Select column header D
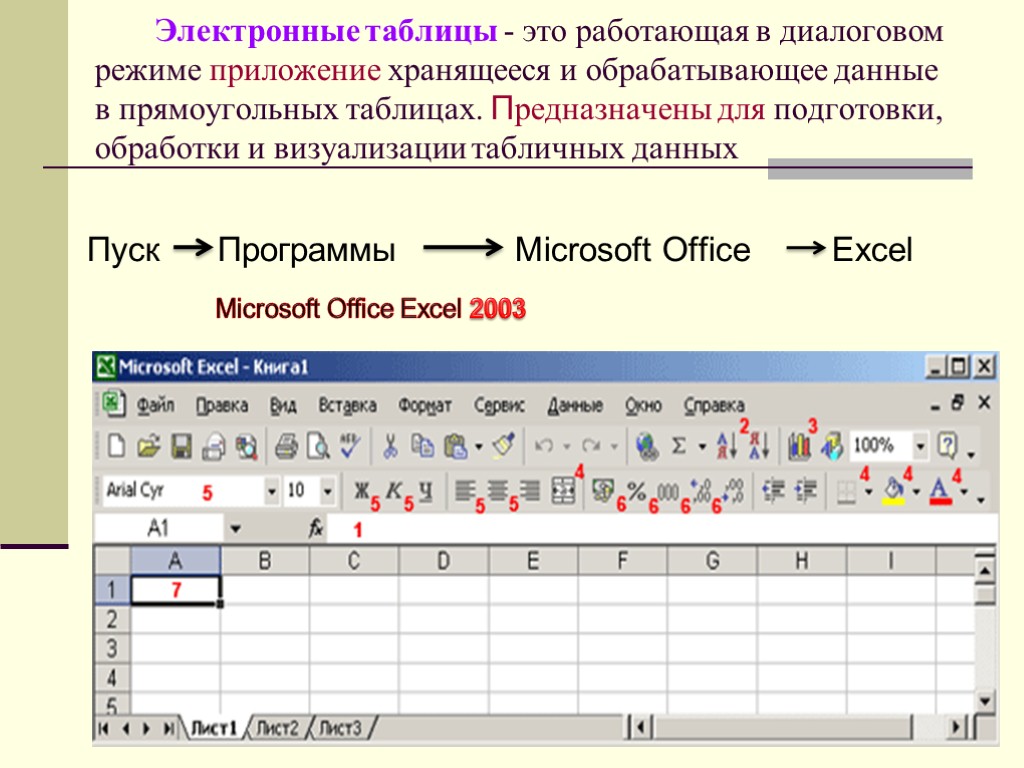This screenshot has width=1024, height=768. 443,560
